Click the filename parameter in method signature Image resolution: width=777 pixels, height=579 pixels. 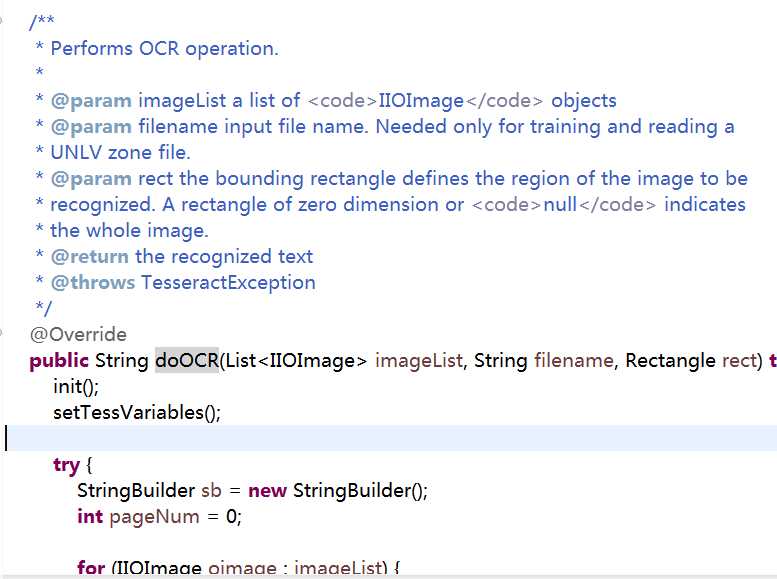[x=573, y=360]
